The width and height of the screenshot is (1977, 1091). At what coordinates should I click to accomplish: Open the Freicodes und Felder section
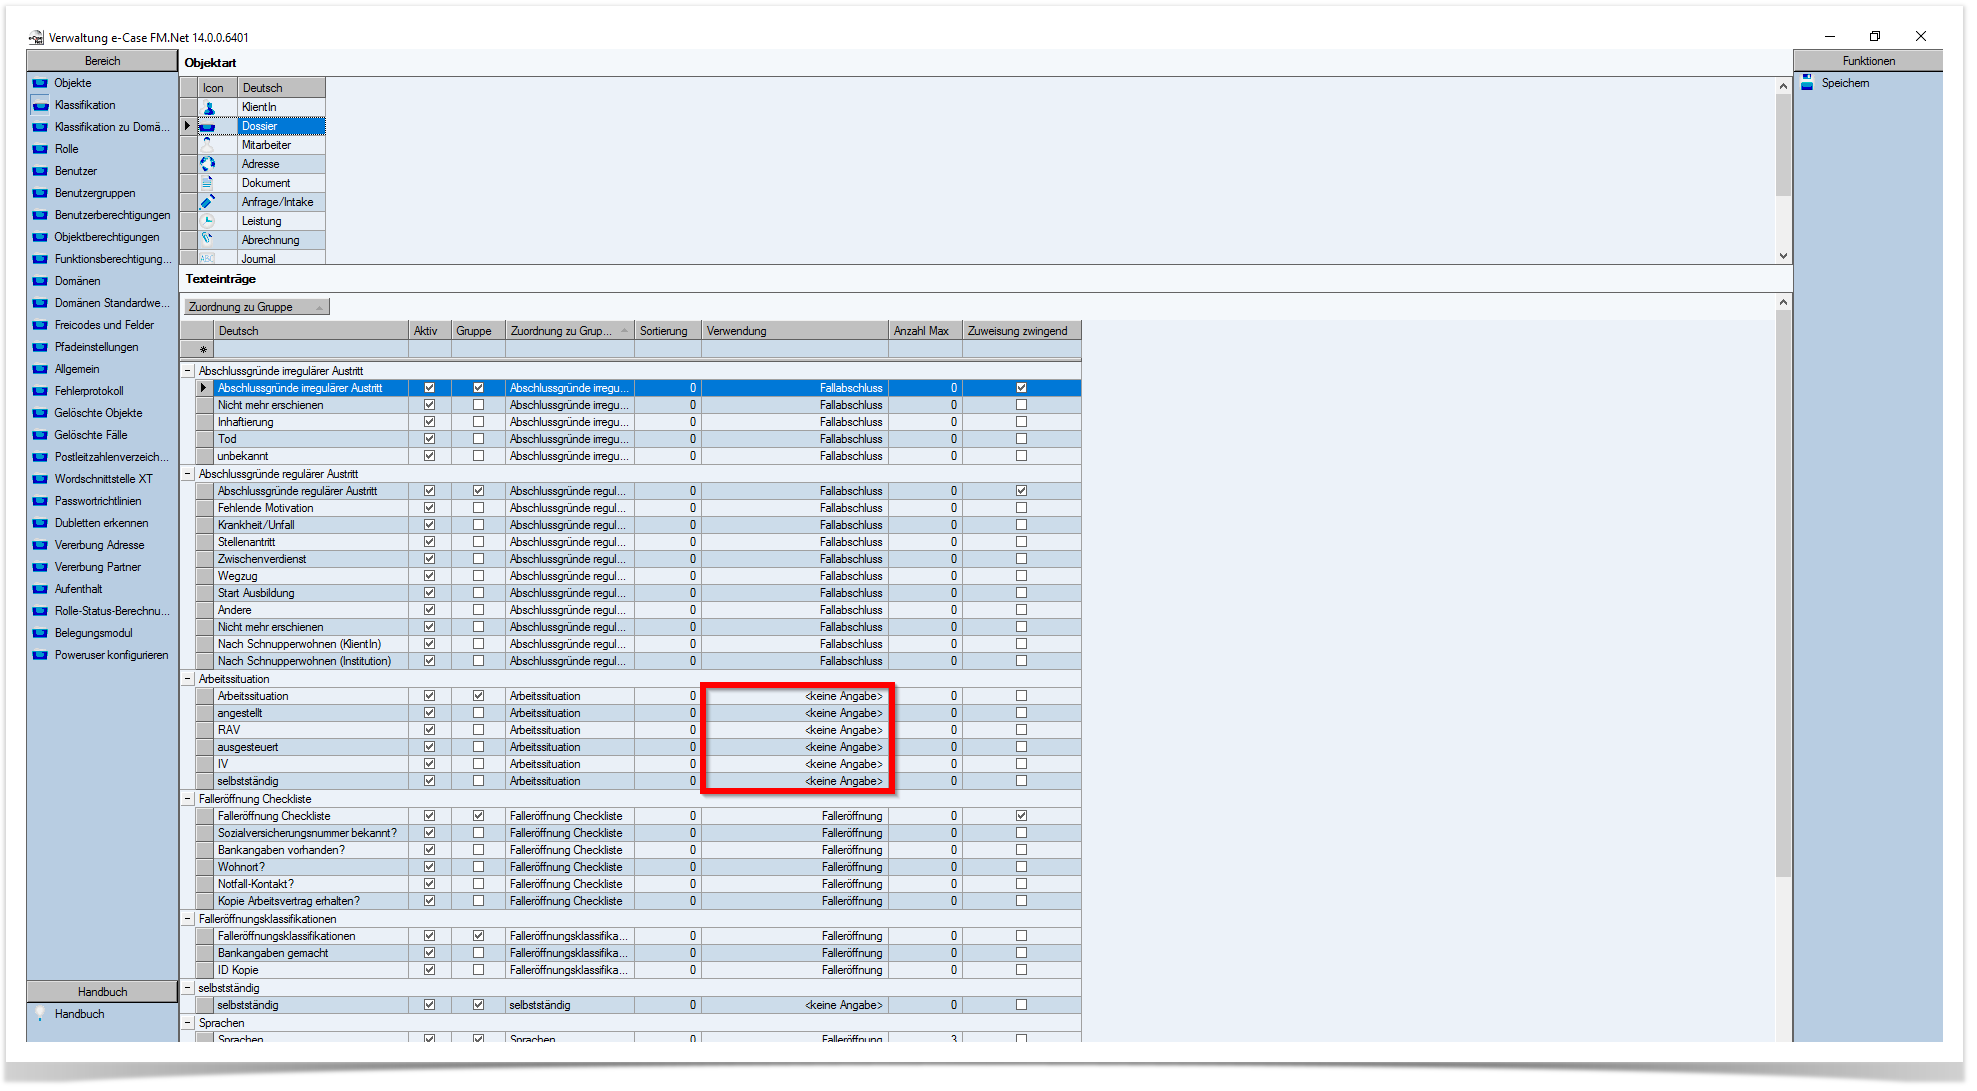[104, 325]
